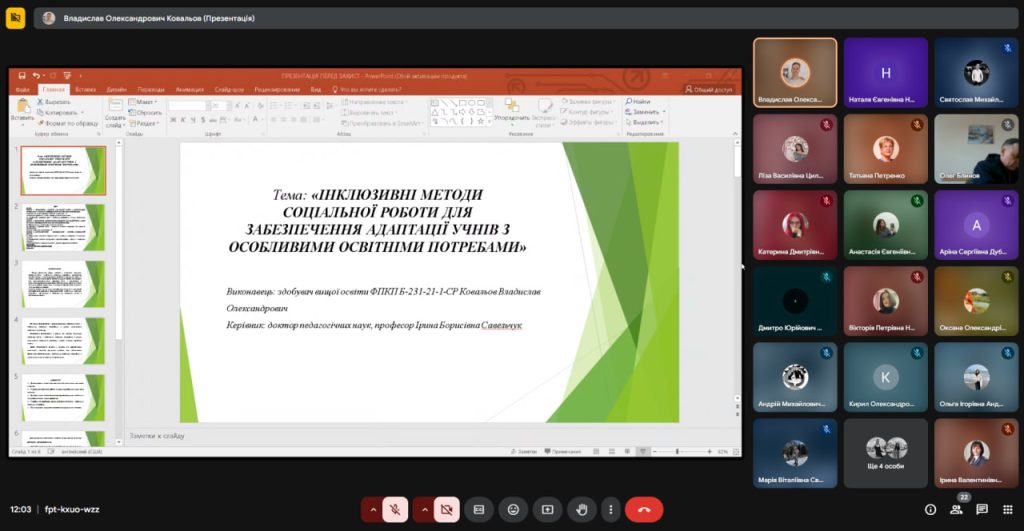Raise hand using the hand icon

(581, 509)
